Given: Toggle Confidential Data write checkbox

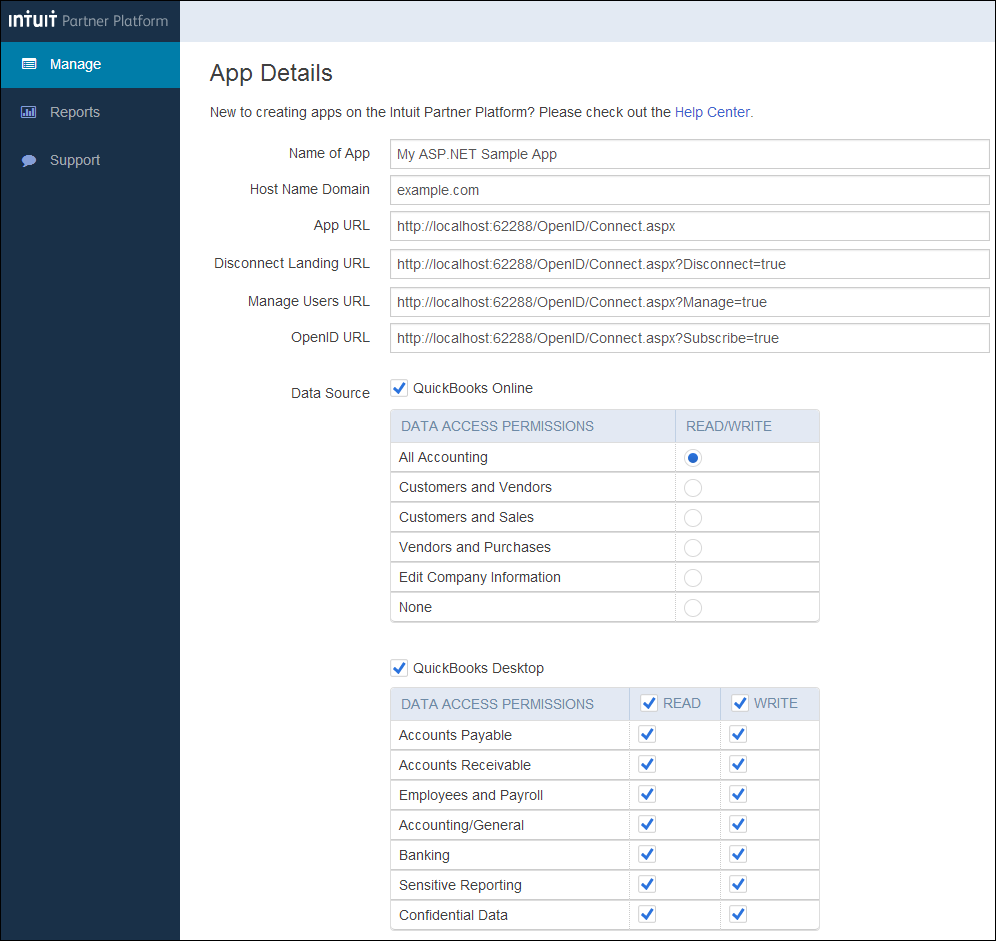Looking at the screenshot, I should pyautogui.click(x=737, y=914).
